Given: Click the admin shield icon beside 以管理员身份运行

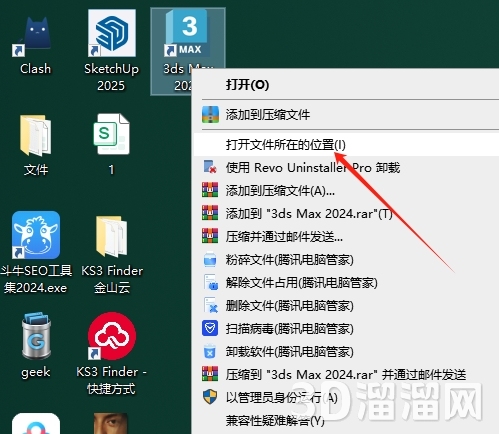Looking at the screenshot, I should pos(210,397).
